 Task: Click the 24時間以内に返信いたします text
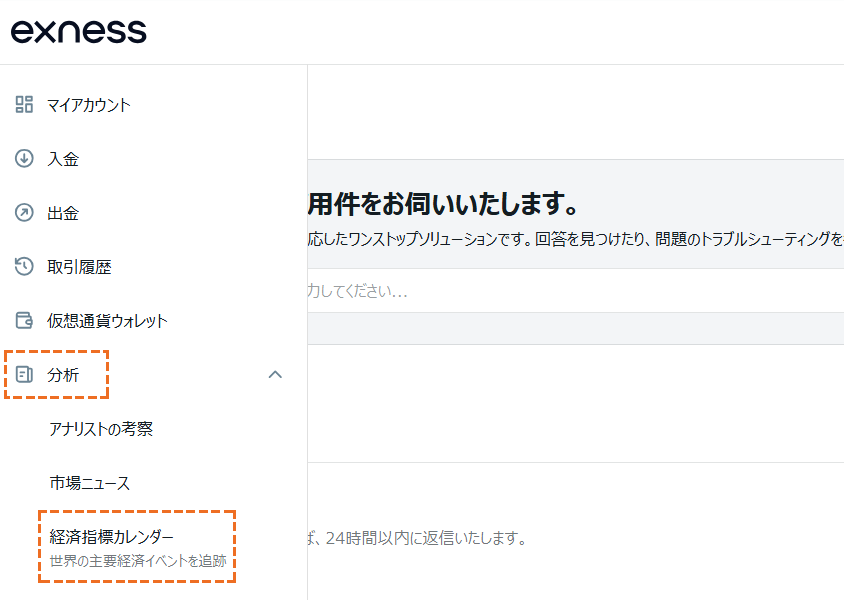[426, 538]
